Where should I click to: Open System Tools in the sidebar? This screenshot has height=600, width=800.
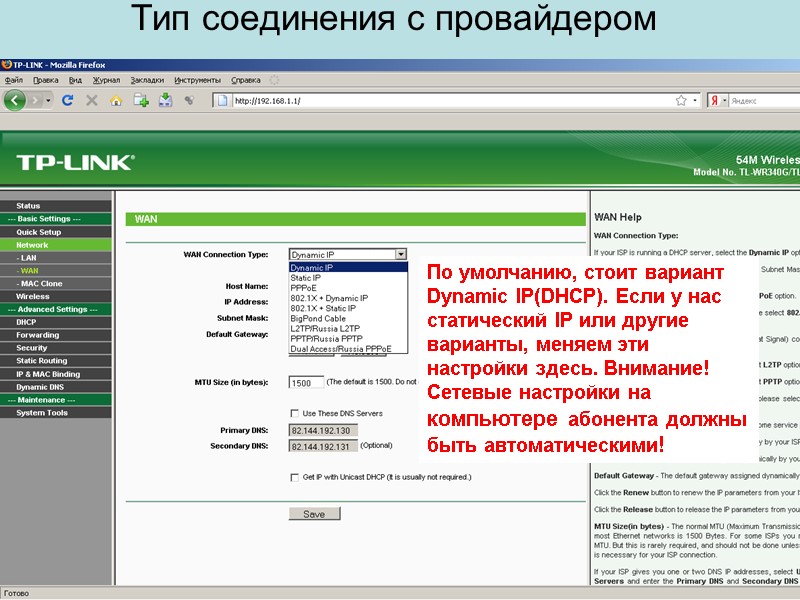[x=40, y=412]
